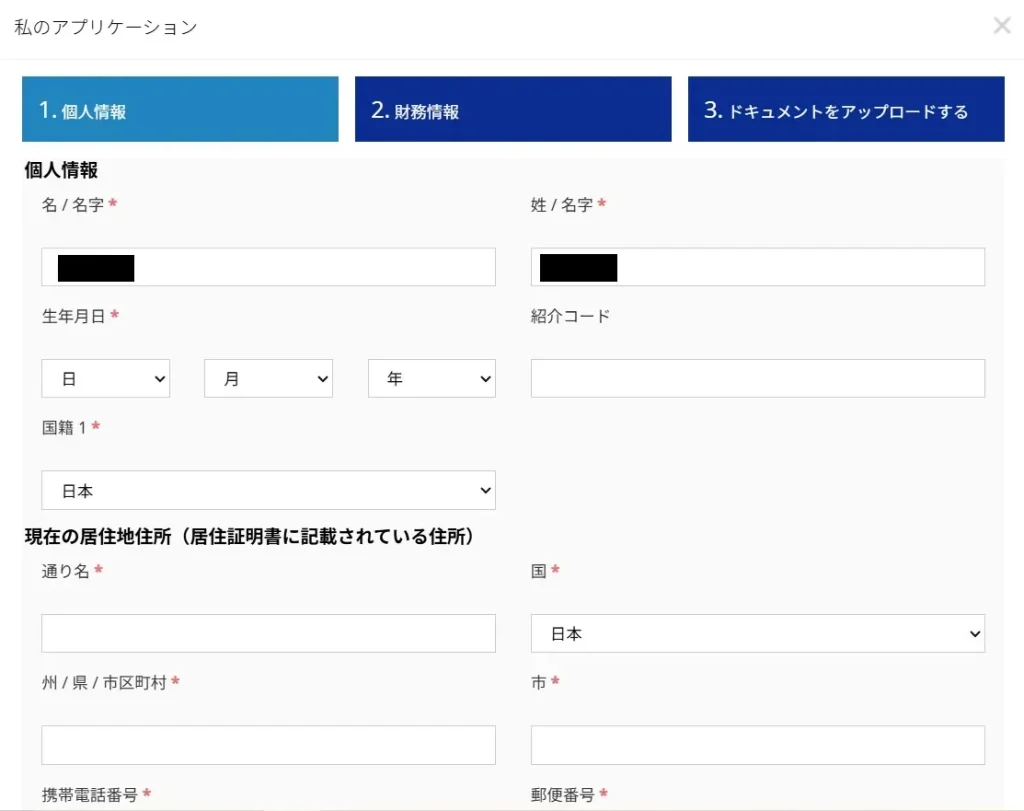Switch to the 2. 財務情報 step tab
The image size is (1024, 811).
(512, 110)
